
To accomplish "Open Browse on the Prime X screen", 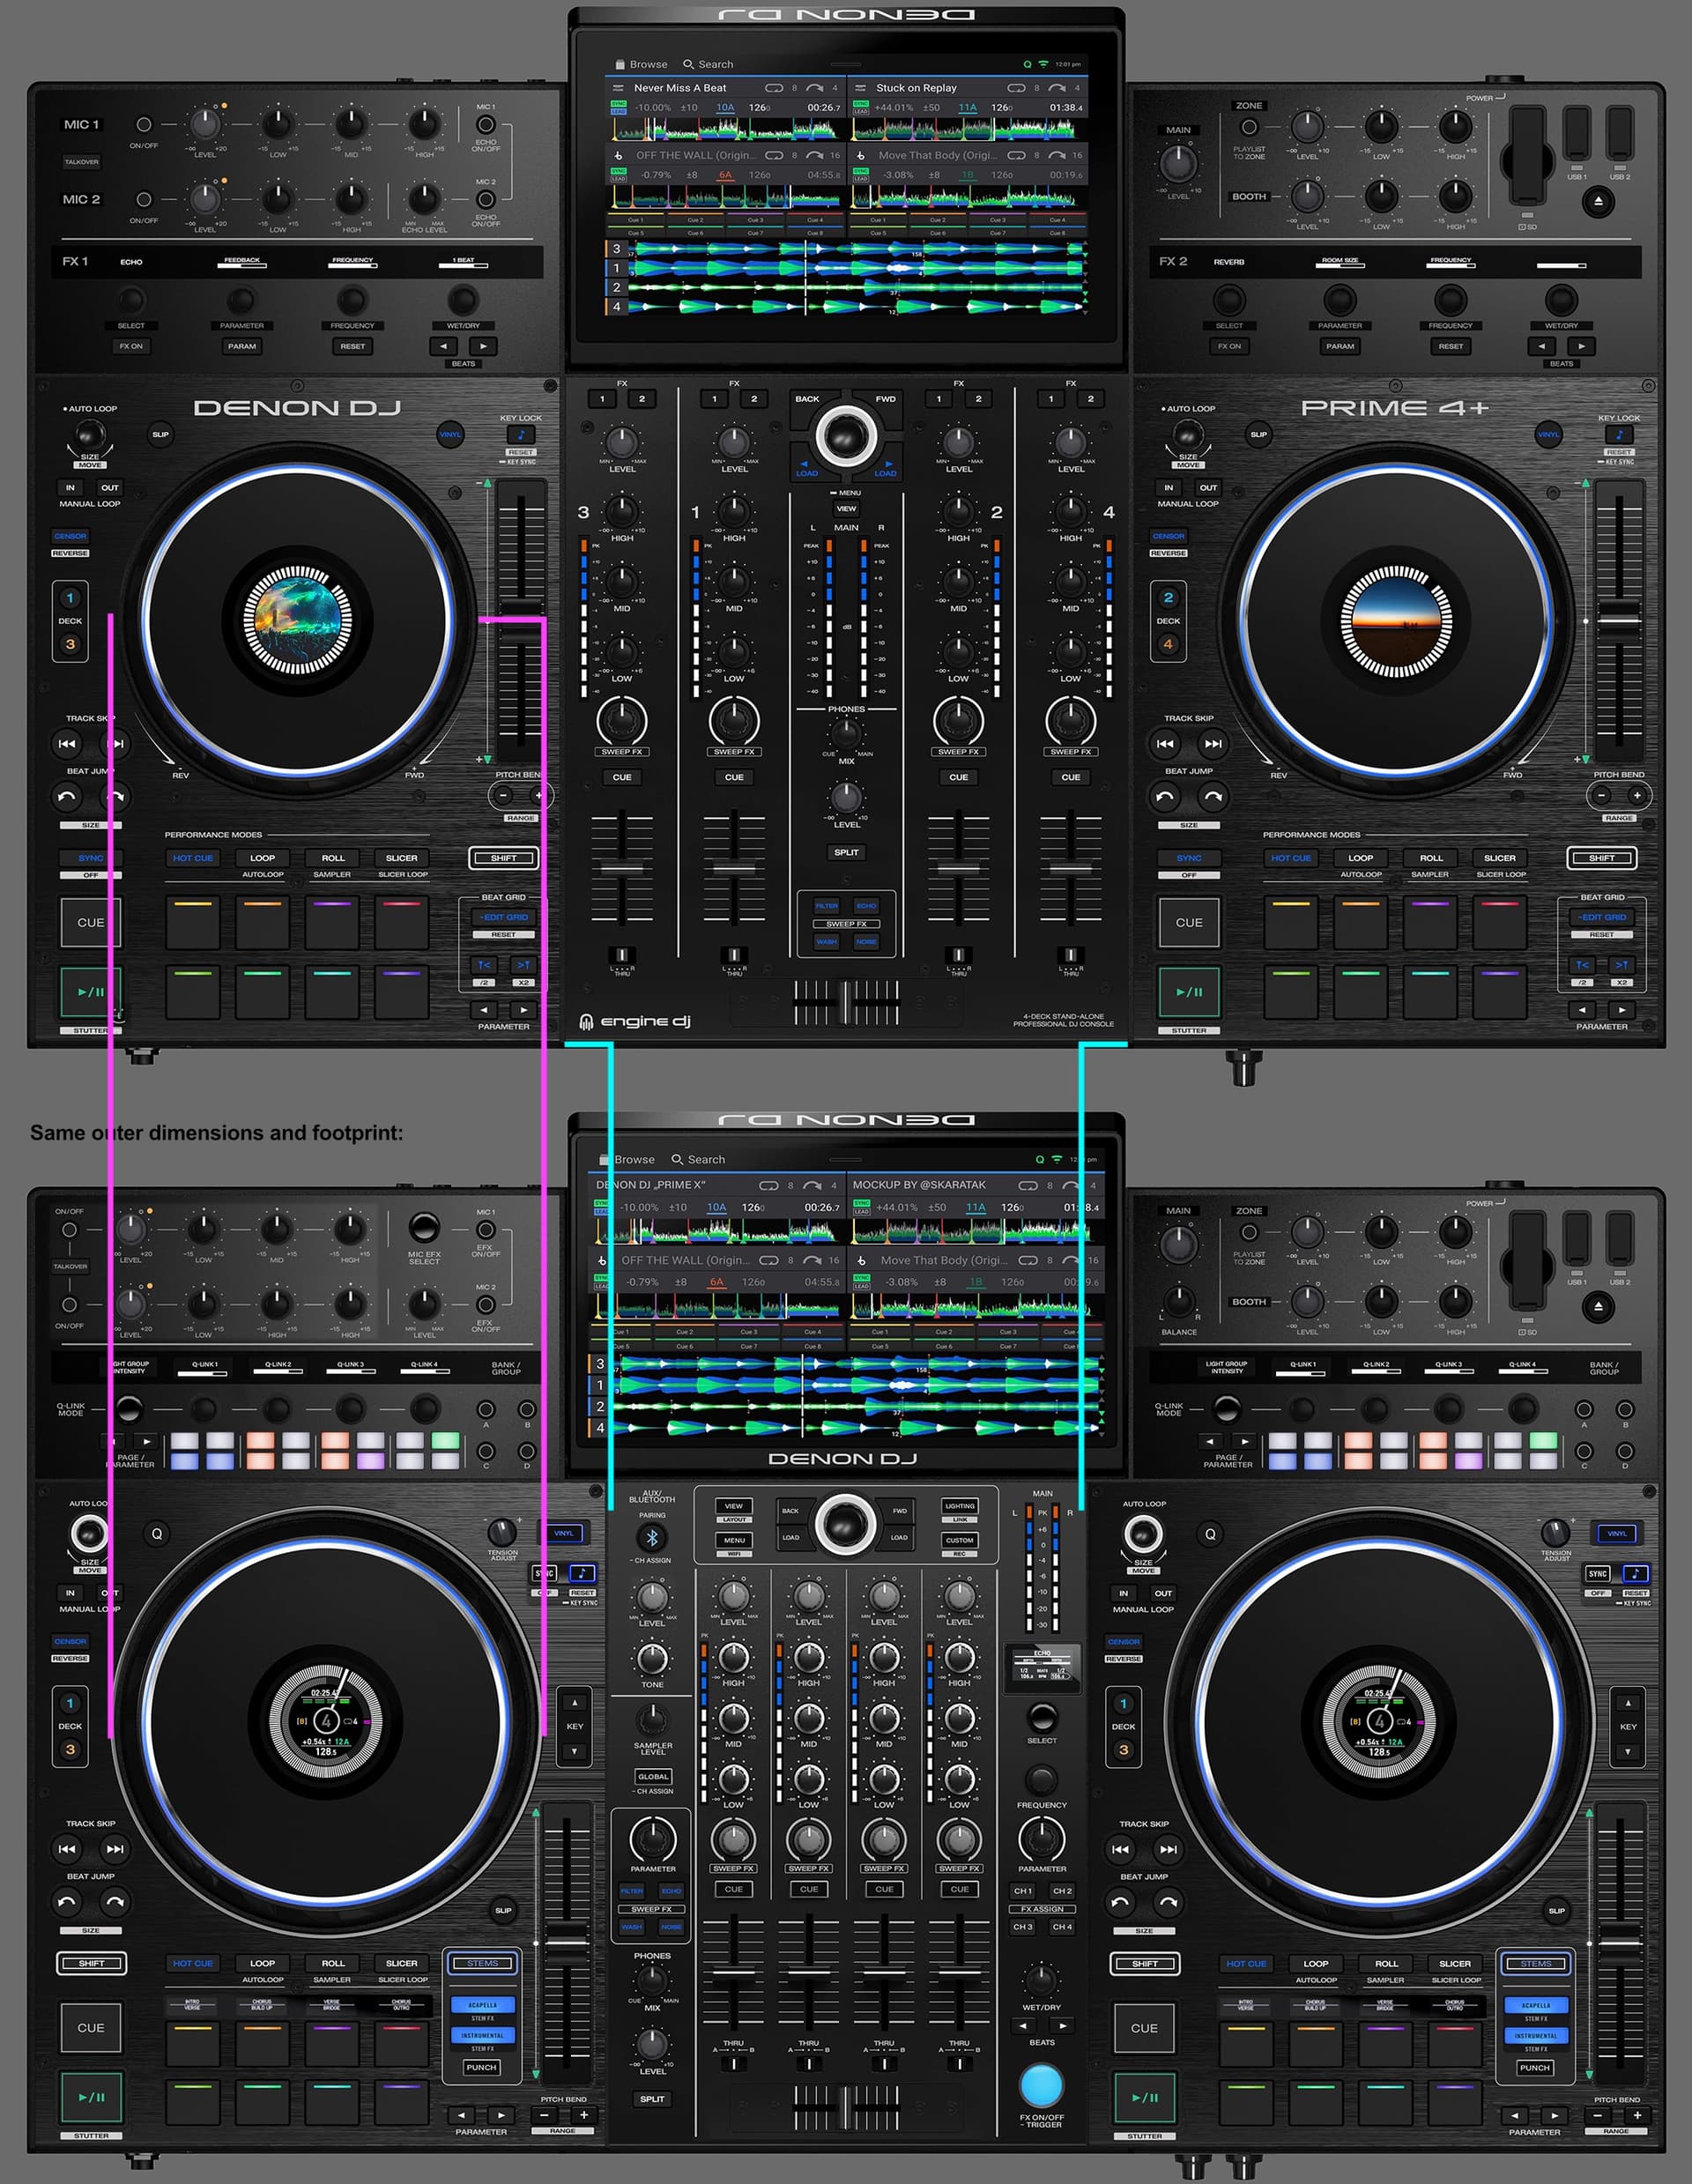I will click(629, 1159).
